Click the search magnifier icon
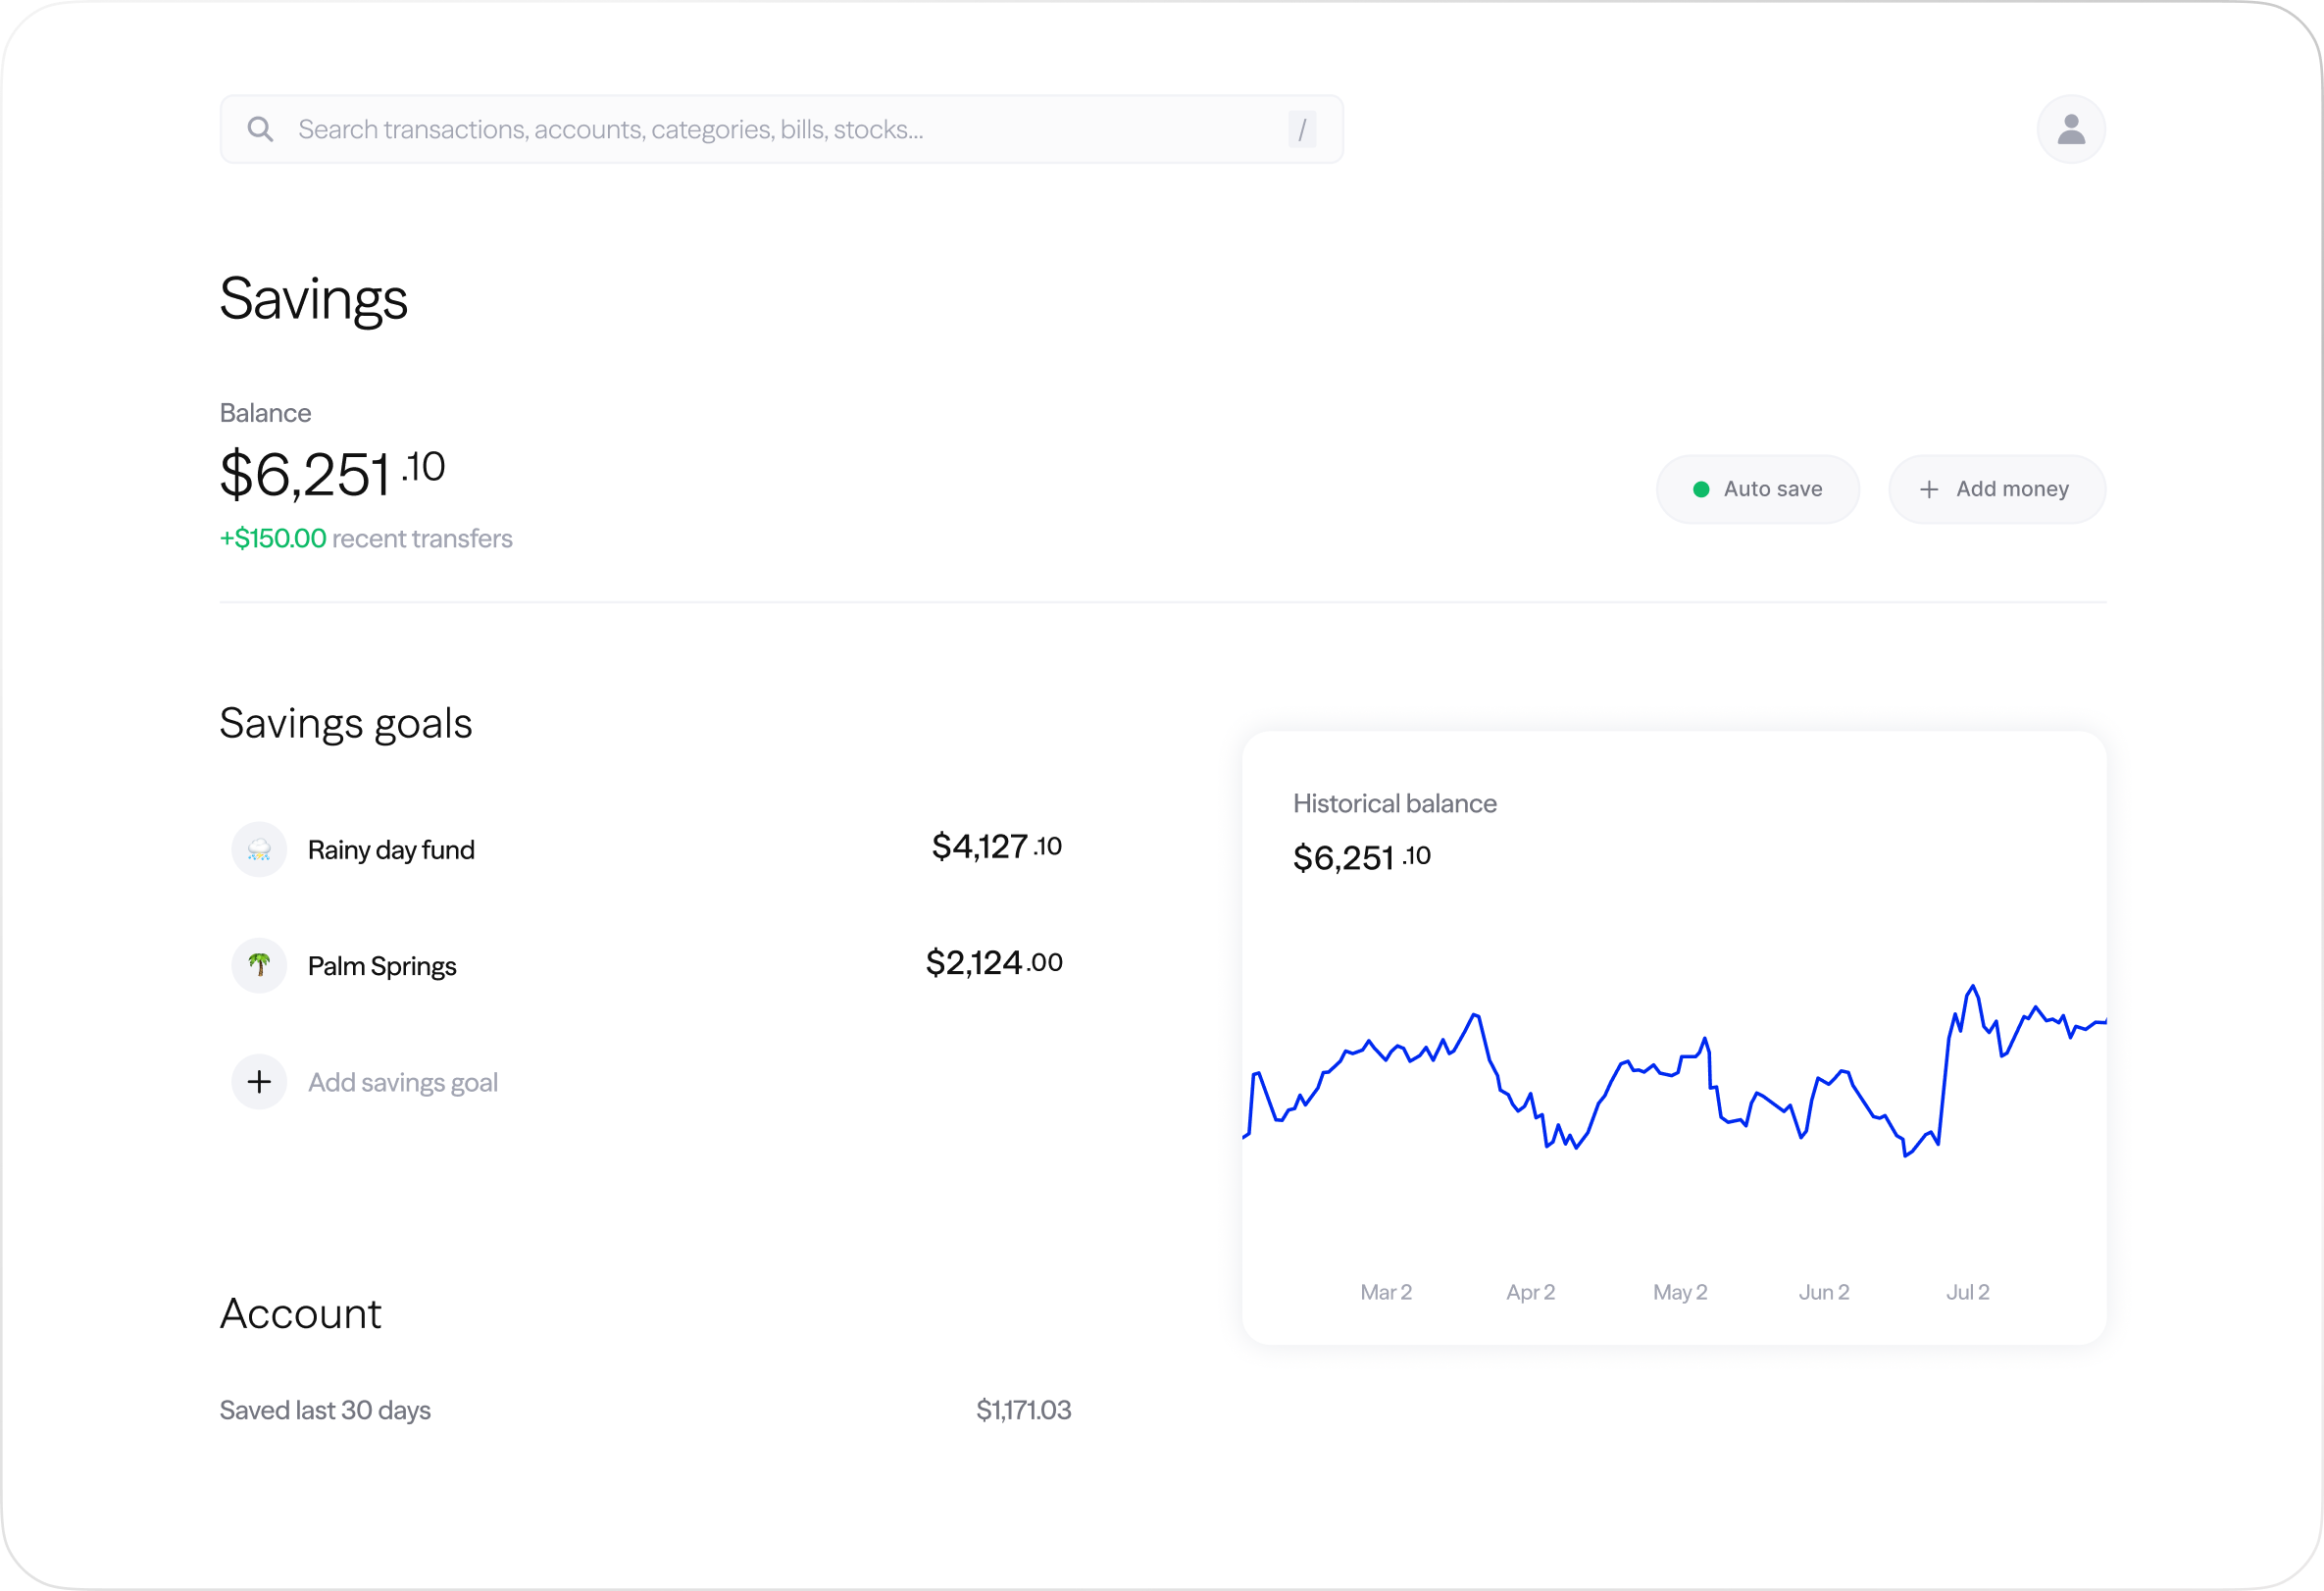Screen dimensions: 2324x1591 (260, 129)
